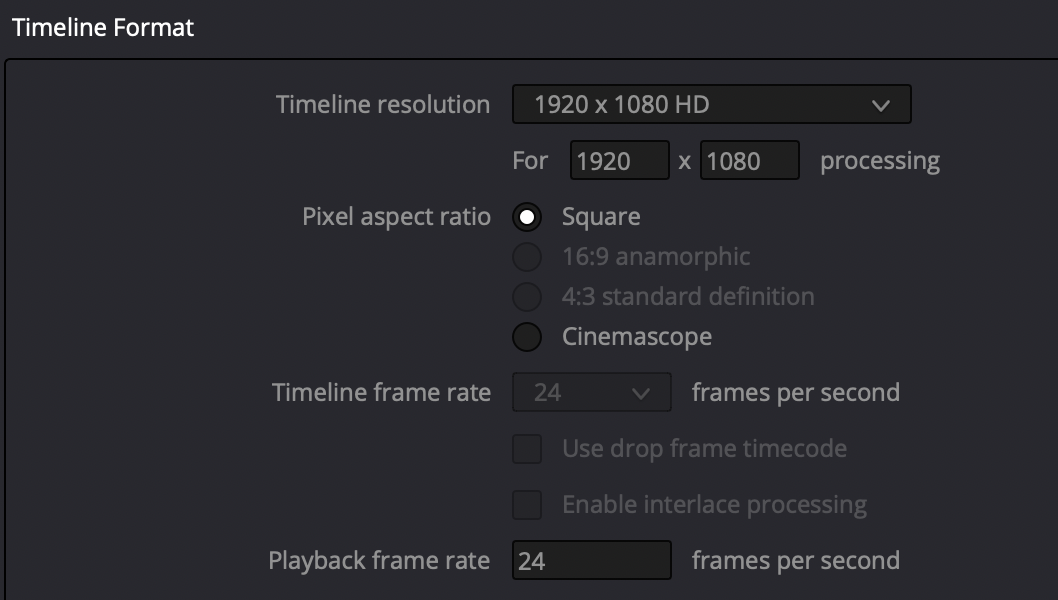Click the Timeline frame rate label
This screenshot has height=600, width=1058.
[381, 393]
